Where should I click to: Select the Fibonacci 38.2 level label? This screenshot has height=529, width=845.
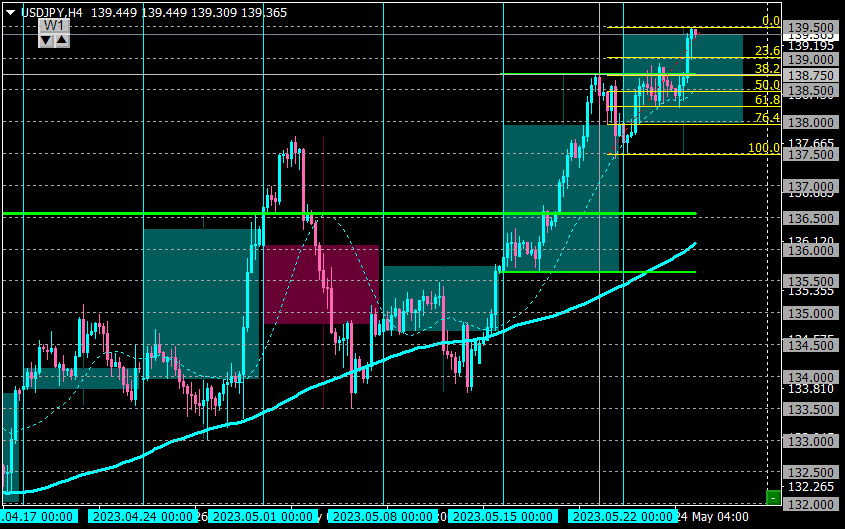pos(767,68)
